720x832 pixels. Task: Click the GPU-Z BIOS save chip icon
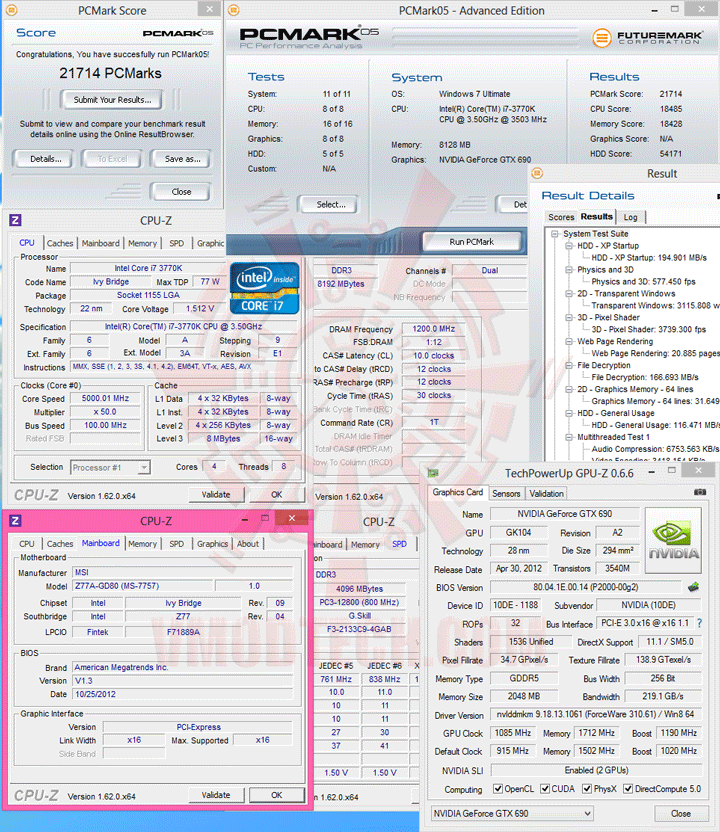pyautogui.click(x=693, y=587)
